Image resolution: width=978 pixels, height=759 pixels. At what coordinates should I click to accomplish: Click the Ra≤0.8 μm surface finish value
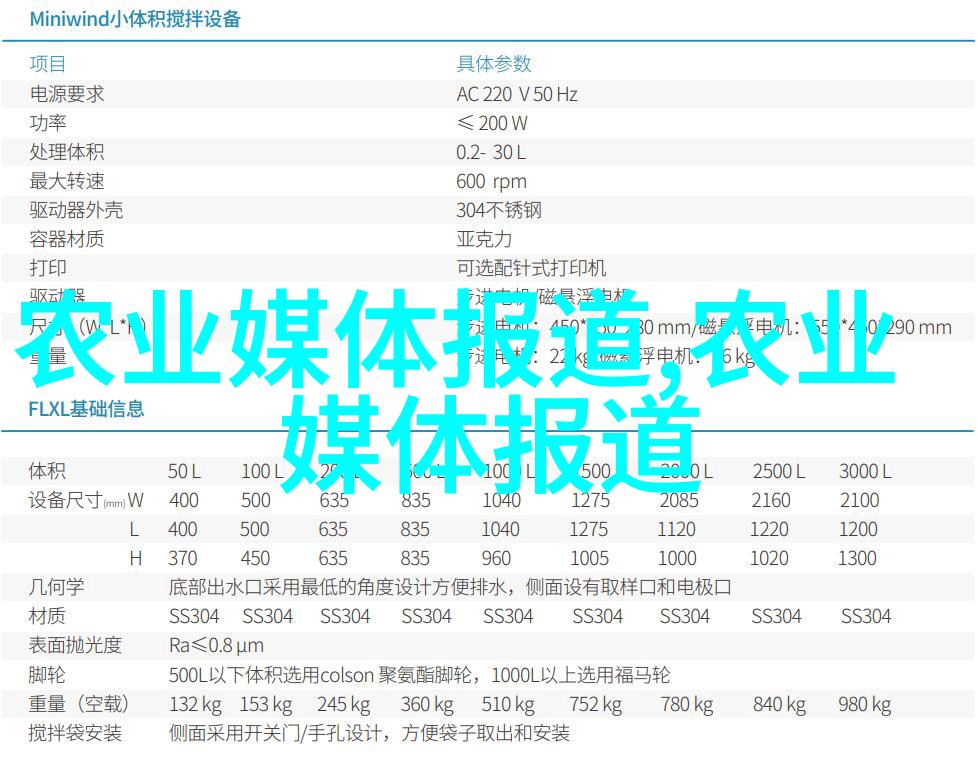click(216, 645)
